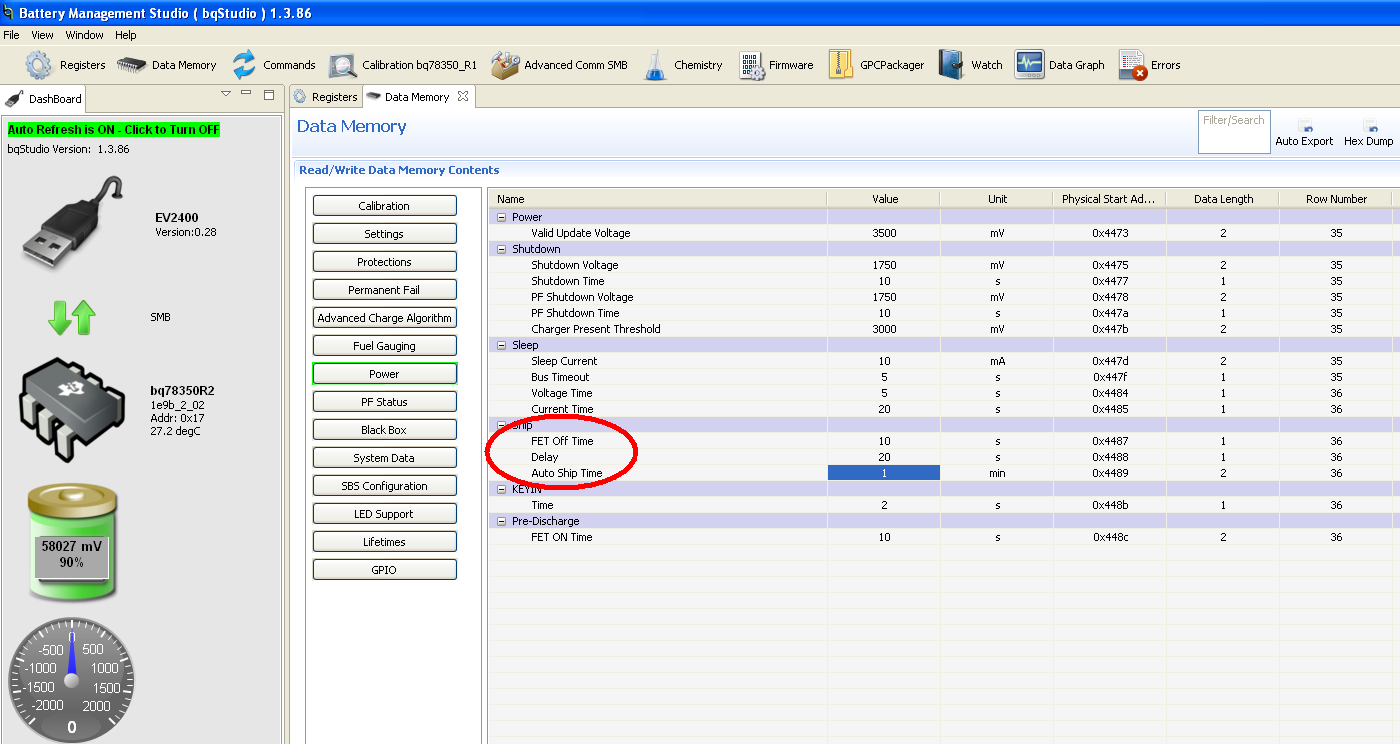Click the Settings category button
Viewport: 1400px width, 744px height.
[x=385, y=234]
